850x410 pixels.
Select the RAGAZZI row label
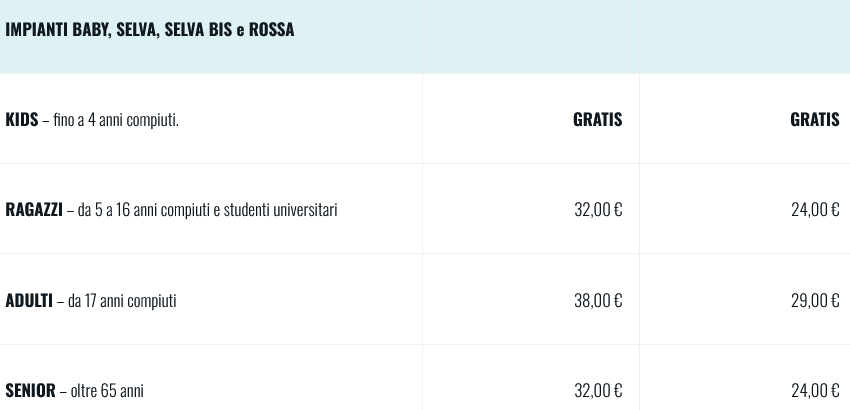(34, 210)
